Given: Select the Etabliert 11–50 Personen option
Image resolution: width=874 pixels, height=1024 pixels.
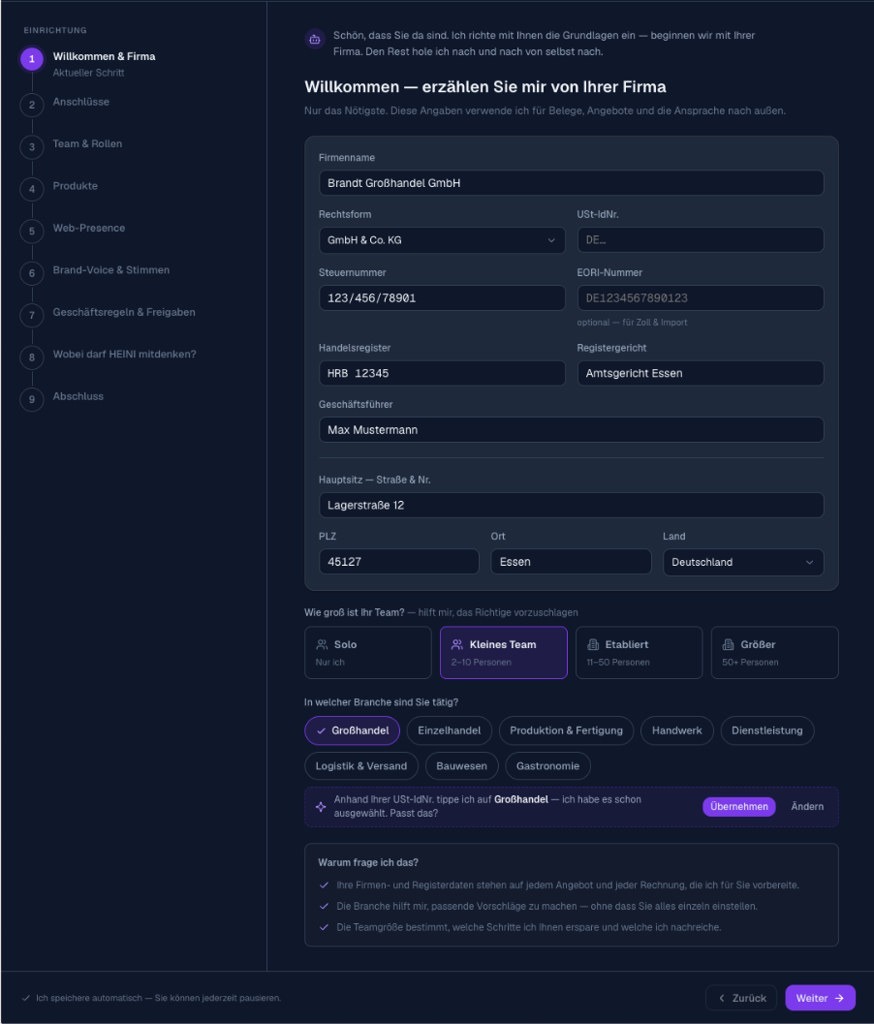Looking at the screenshot, I should [x=639, y=652].
